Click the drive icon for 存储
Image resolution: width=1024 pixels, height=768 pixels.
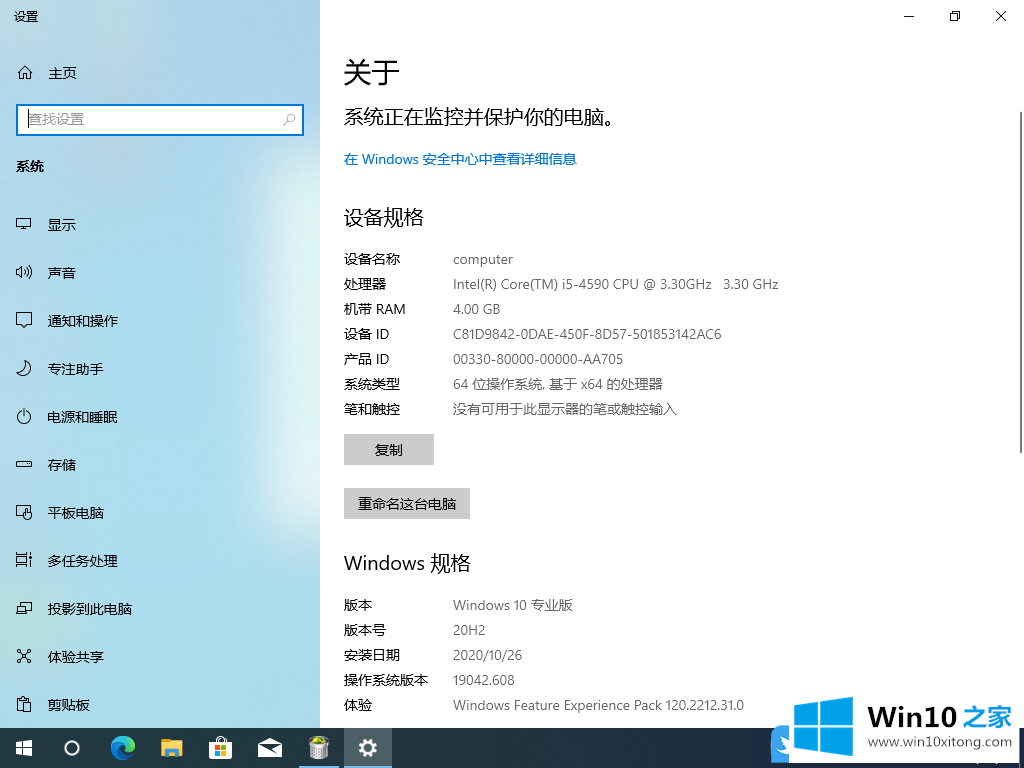tap(24, 464)
